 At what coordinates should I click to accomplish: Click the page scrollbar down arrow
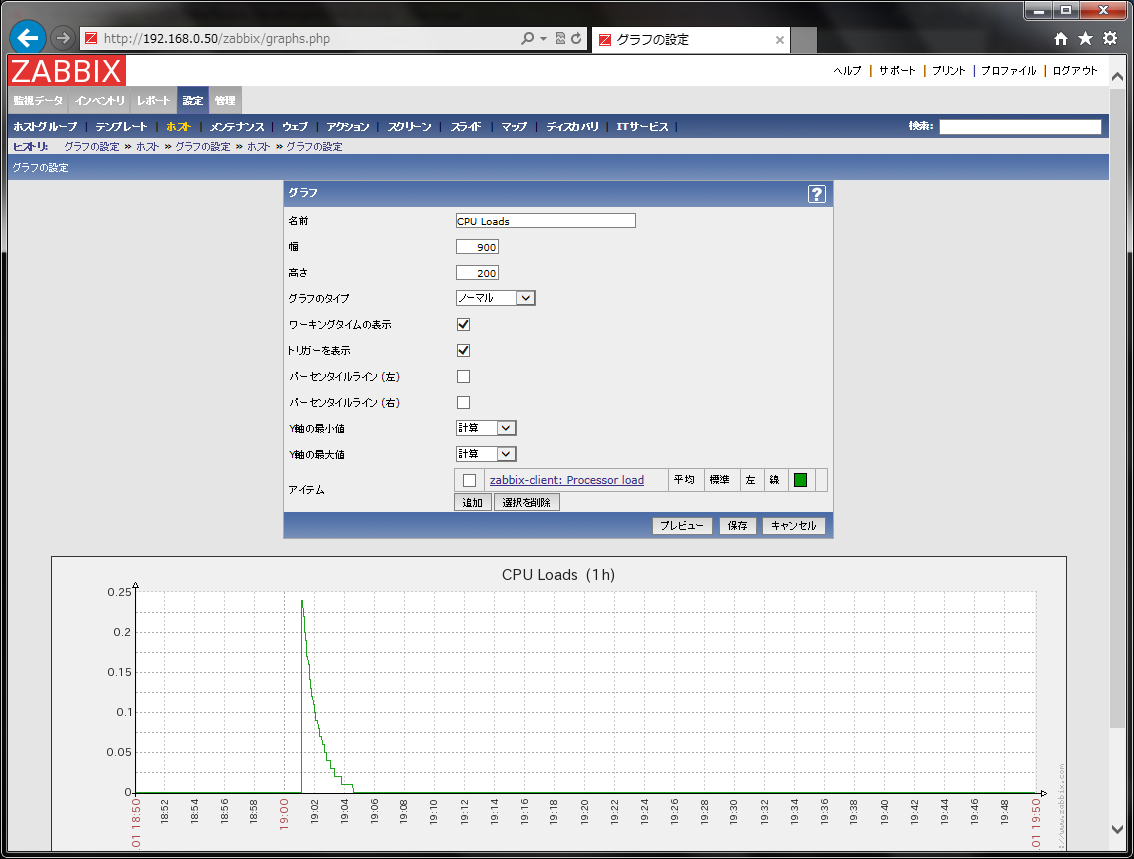pos(1117,829)
